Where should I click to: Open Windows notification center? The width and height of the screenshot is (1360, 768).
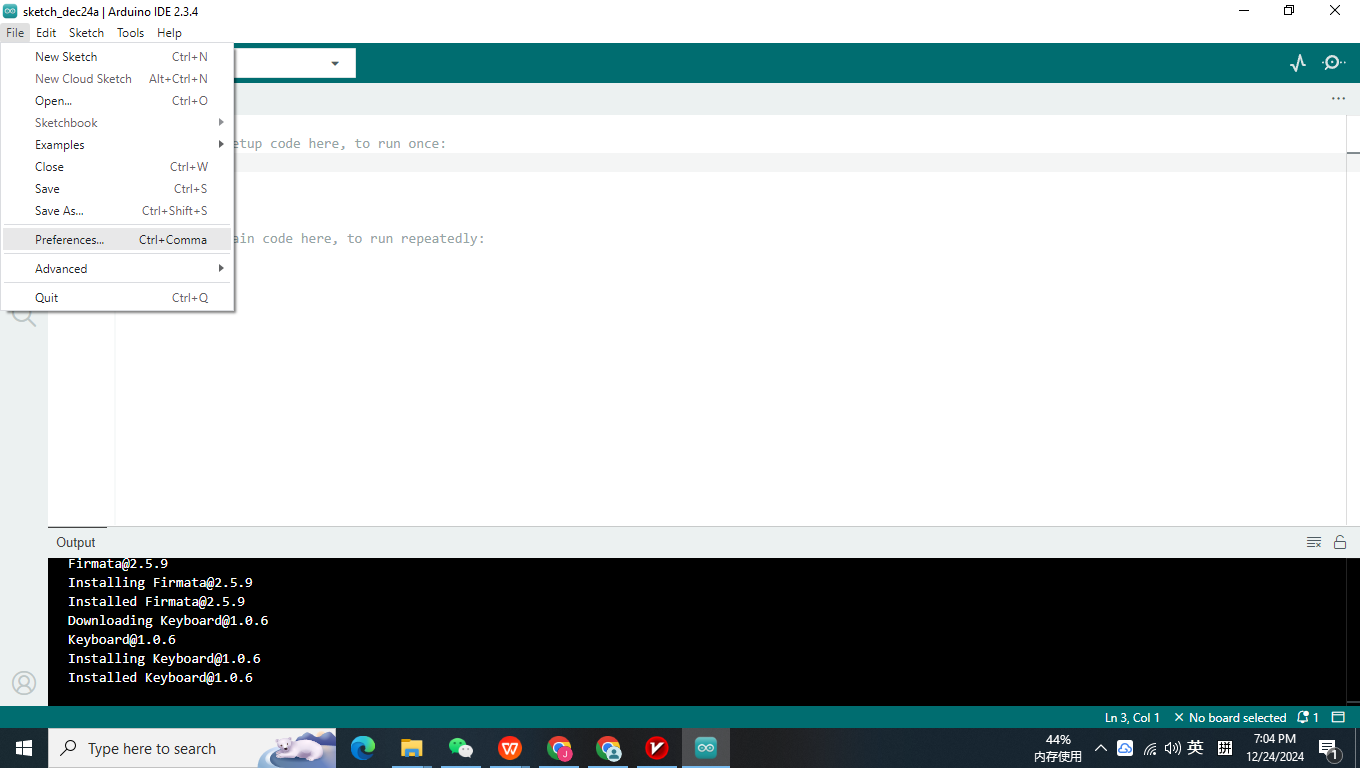tap(1329, 748)
